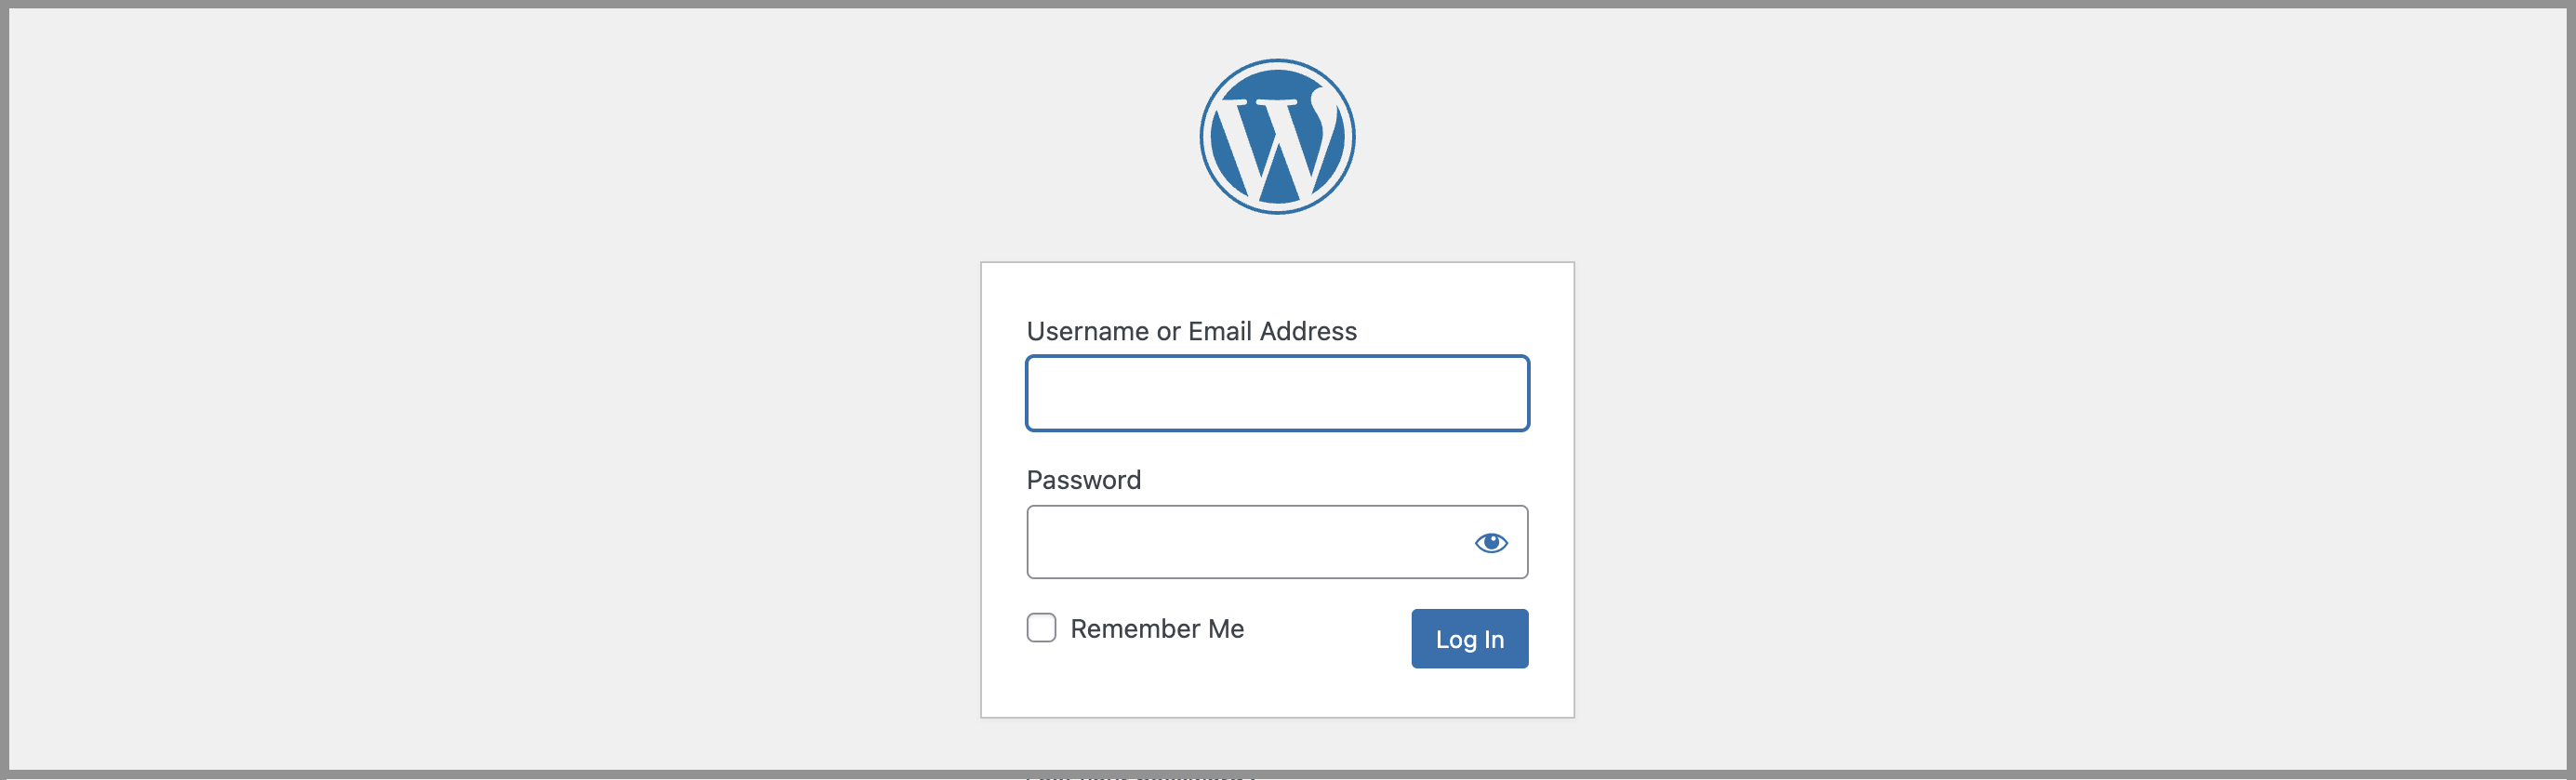Click the WordPress logo
The height and width of the screenshot is (780, 2576).
1277,137
